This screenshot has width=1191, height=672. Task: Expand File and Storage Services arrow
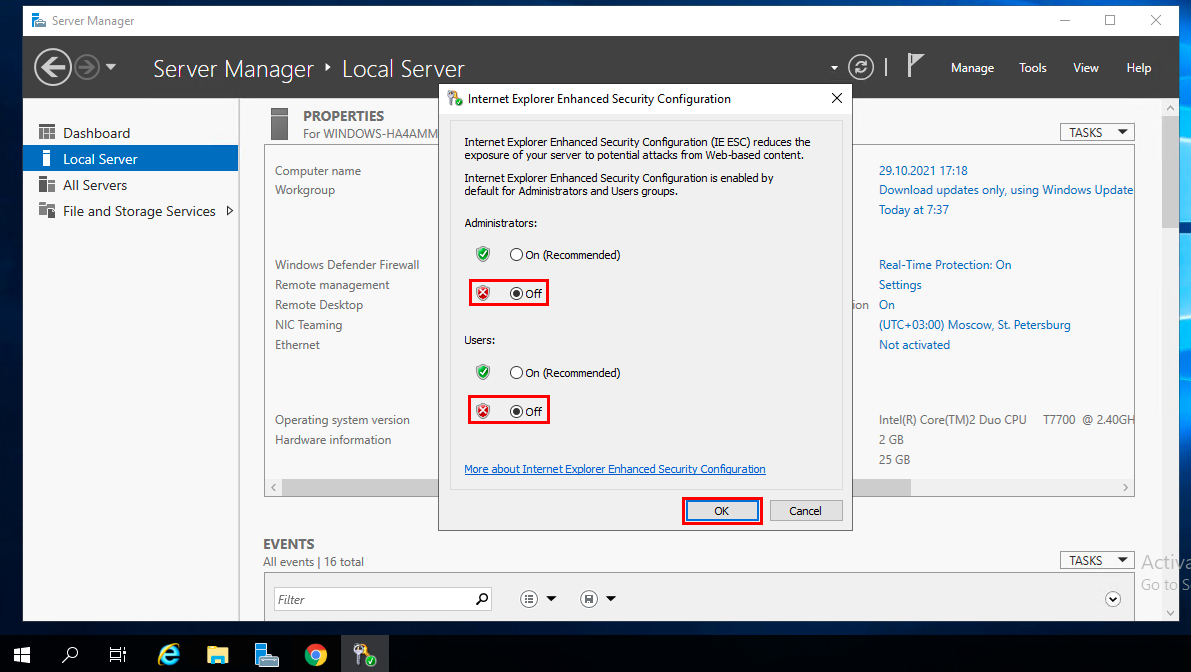[x=229, y=210]
